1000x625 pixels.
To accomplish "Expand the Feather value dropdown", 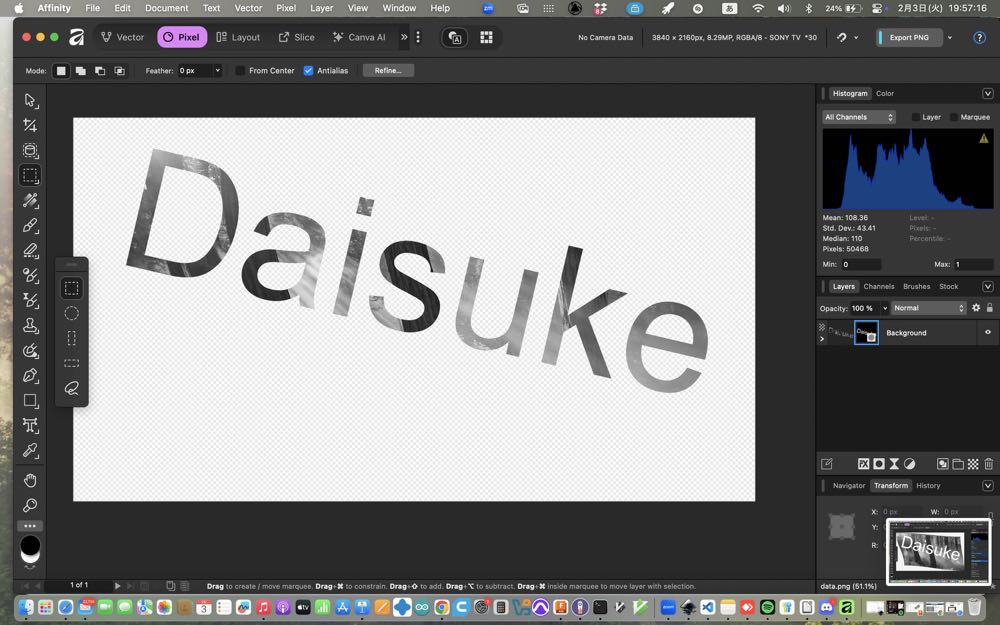I will (x=217, y=71).
